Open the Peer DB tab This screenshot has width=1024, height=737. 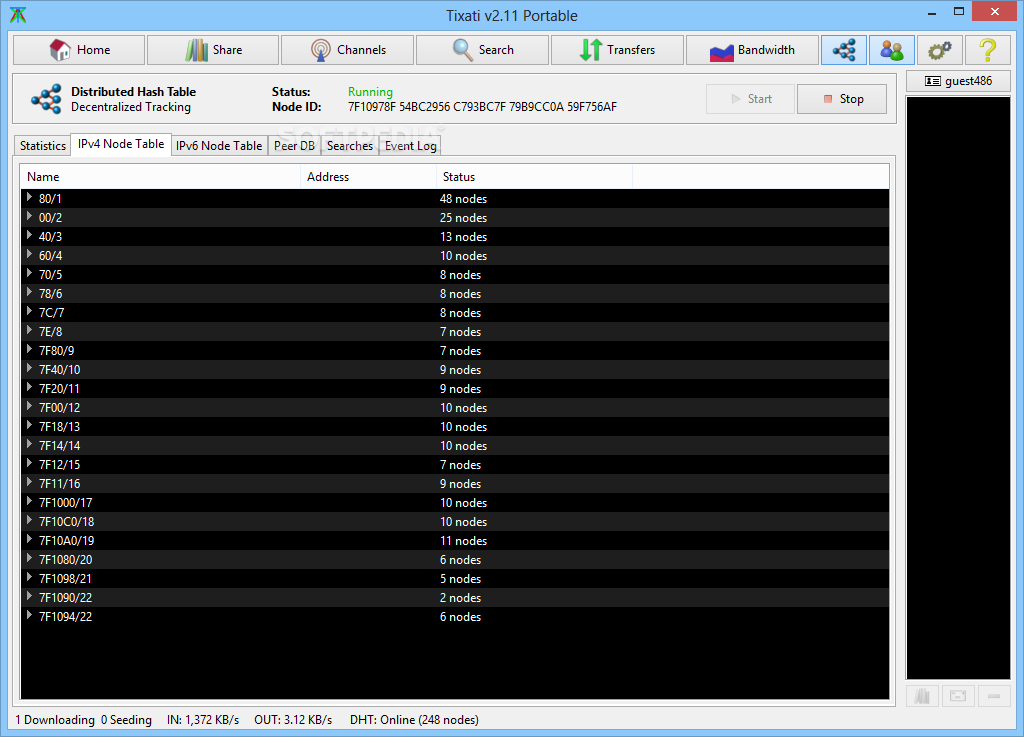click(294, 146)
